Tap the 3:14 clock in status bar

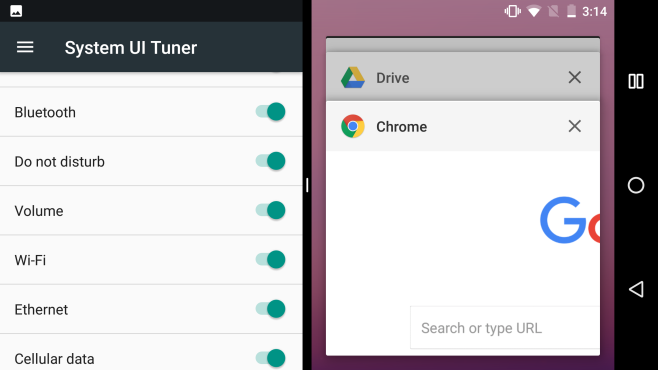[595, 11]
